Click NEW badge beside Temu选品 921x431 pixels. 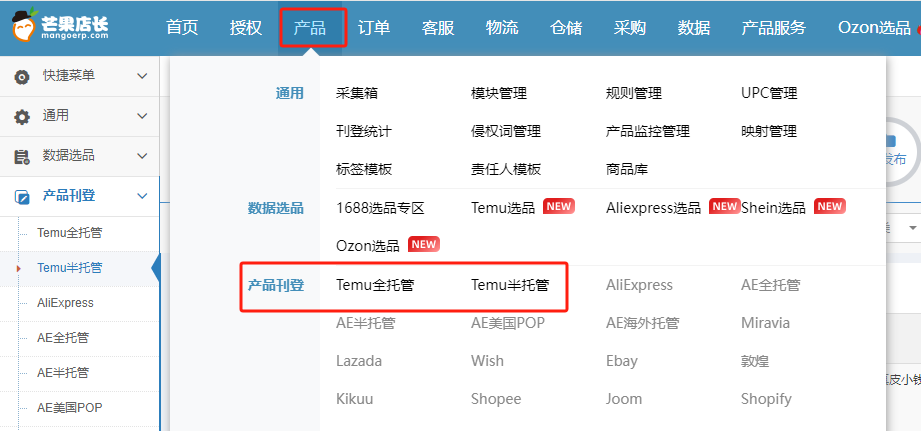point(559,207)
